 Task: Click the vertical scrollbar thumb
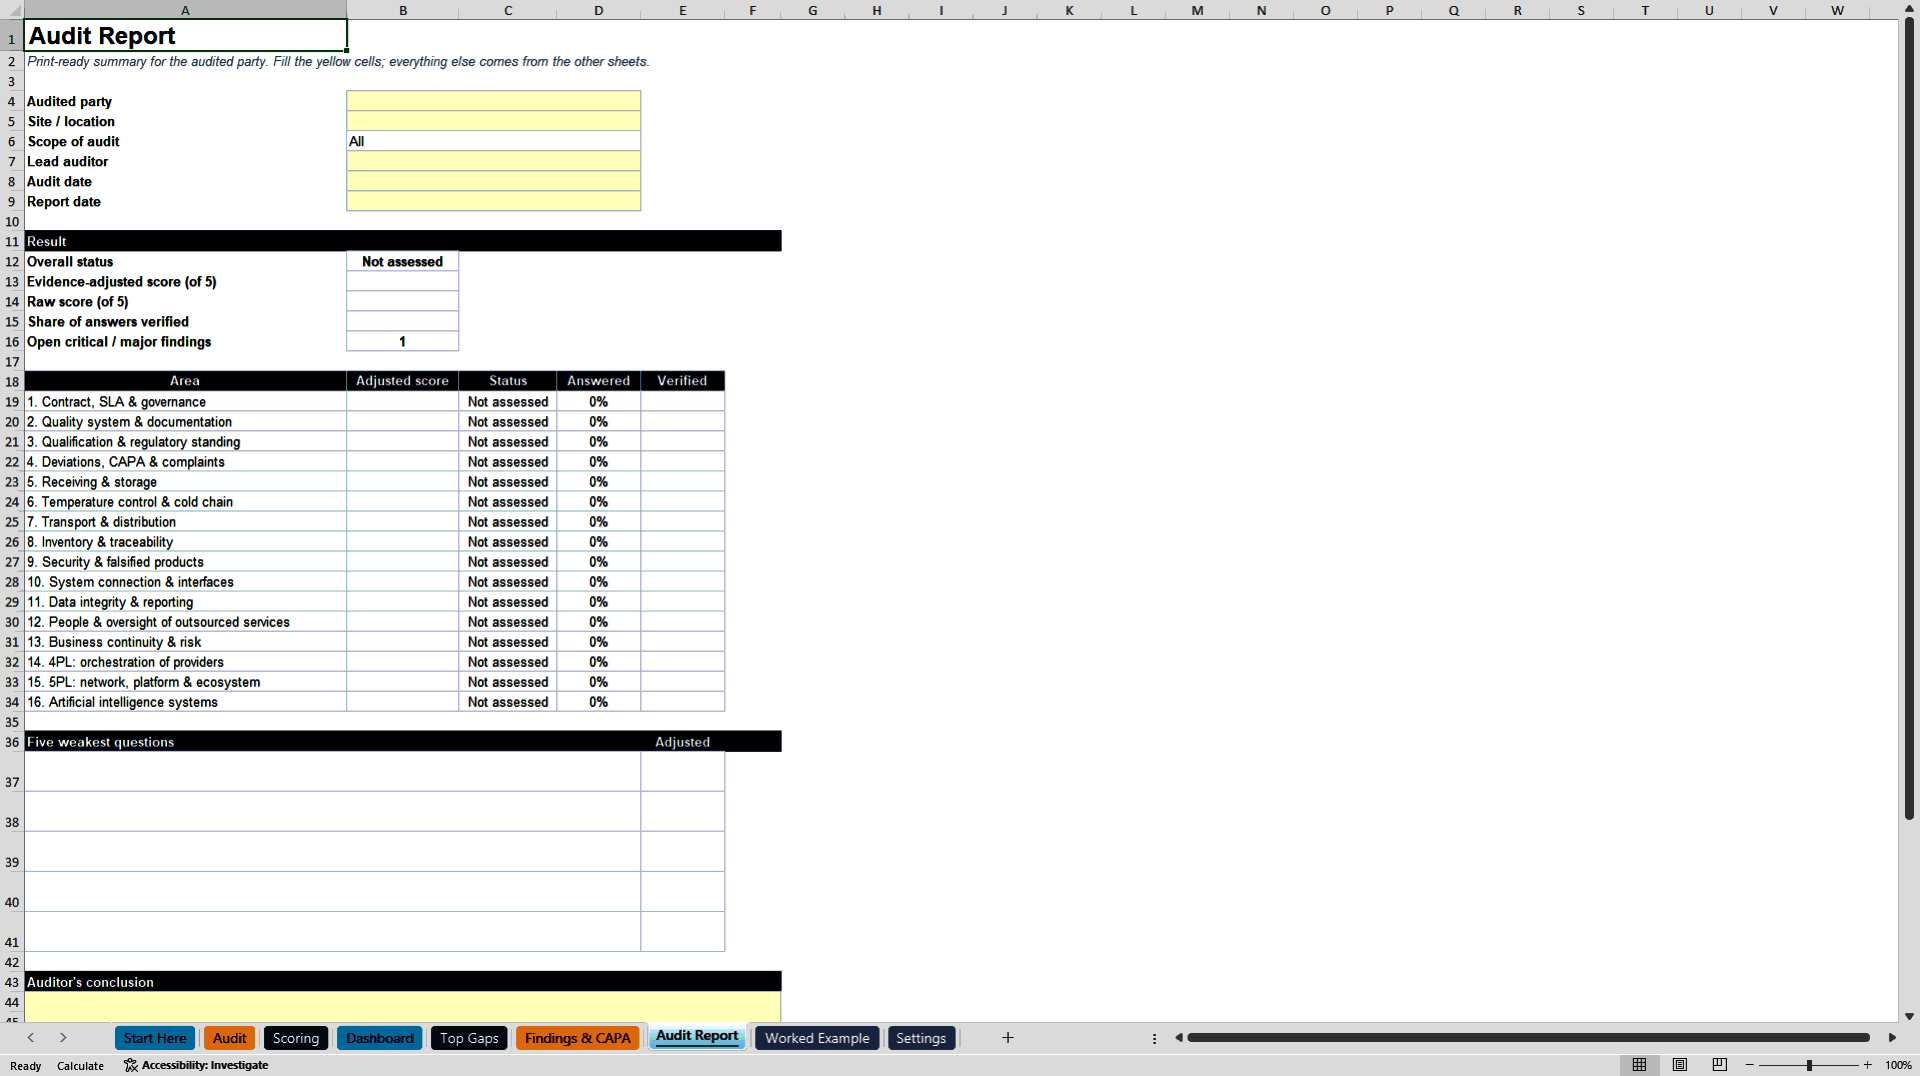tap(1909, 420)
